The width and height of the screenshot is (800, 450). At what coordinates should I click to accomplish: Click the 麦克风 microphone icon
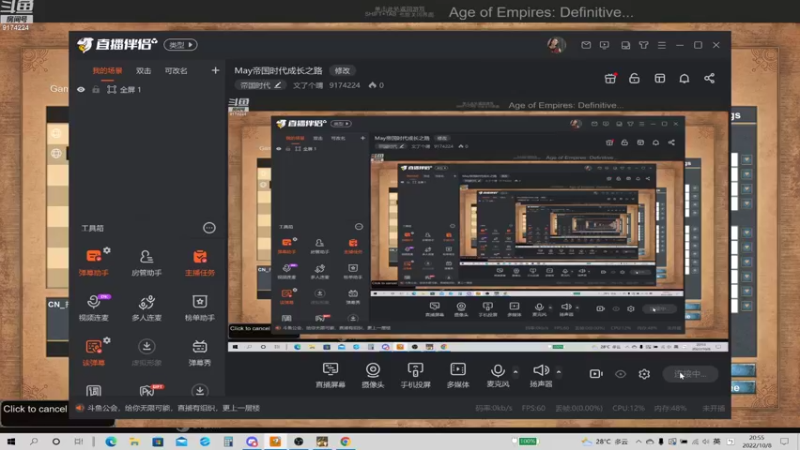(497, 370)
